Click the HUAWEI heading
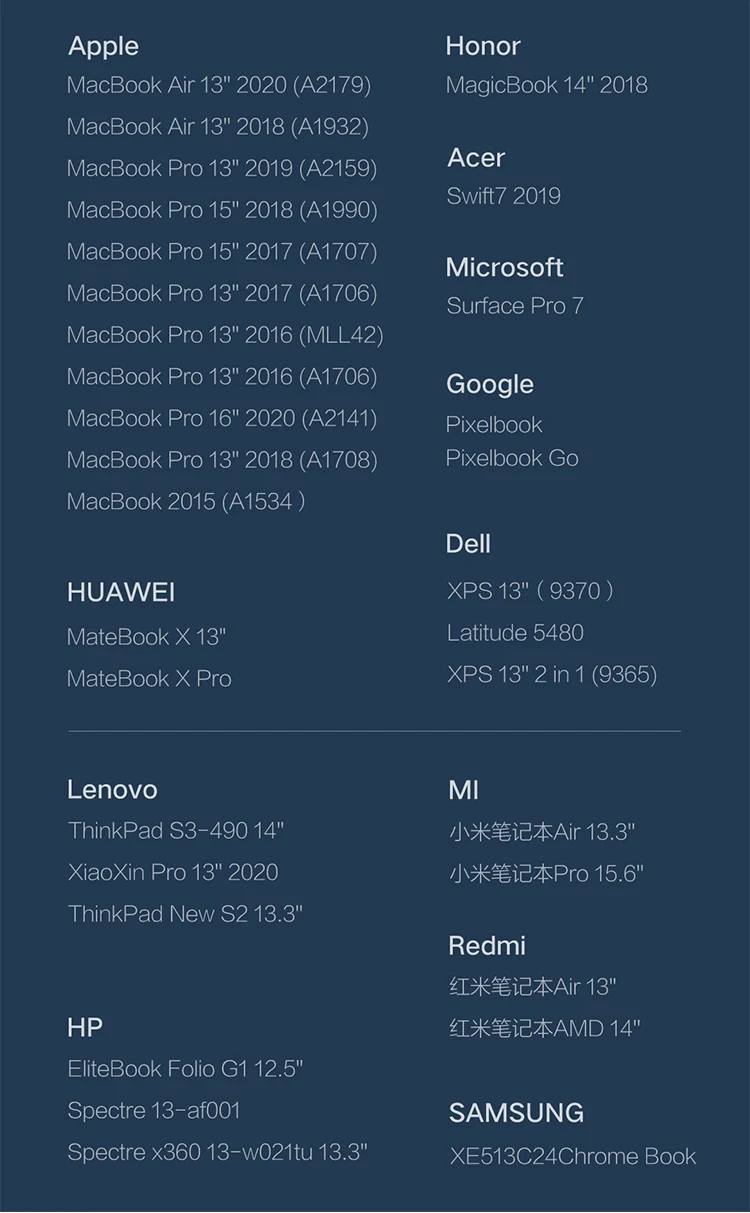The width and height of the screenshot is (750, 1213). [x=121, y=592]
